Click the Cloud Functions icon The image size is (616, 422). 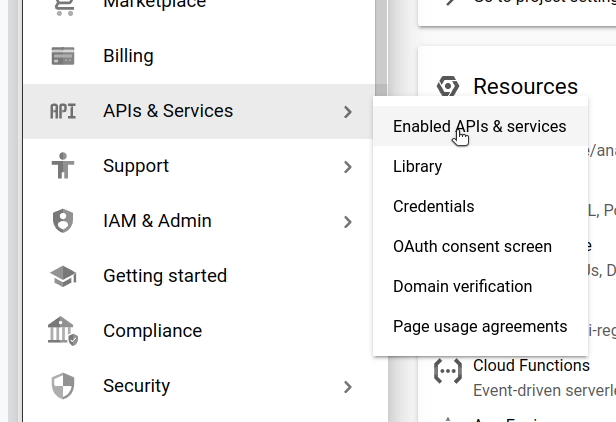(447, 371)
